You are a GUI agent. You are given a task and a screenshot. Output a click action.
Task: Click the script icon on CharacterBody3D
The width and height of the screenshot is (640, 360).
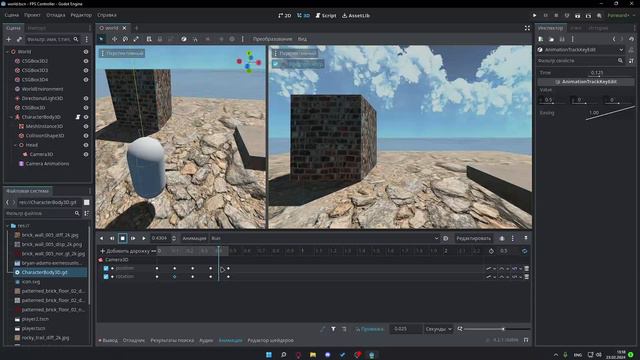coord(78,117)
